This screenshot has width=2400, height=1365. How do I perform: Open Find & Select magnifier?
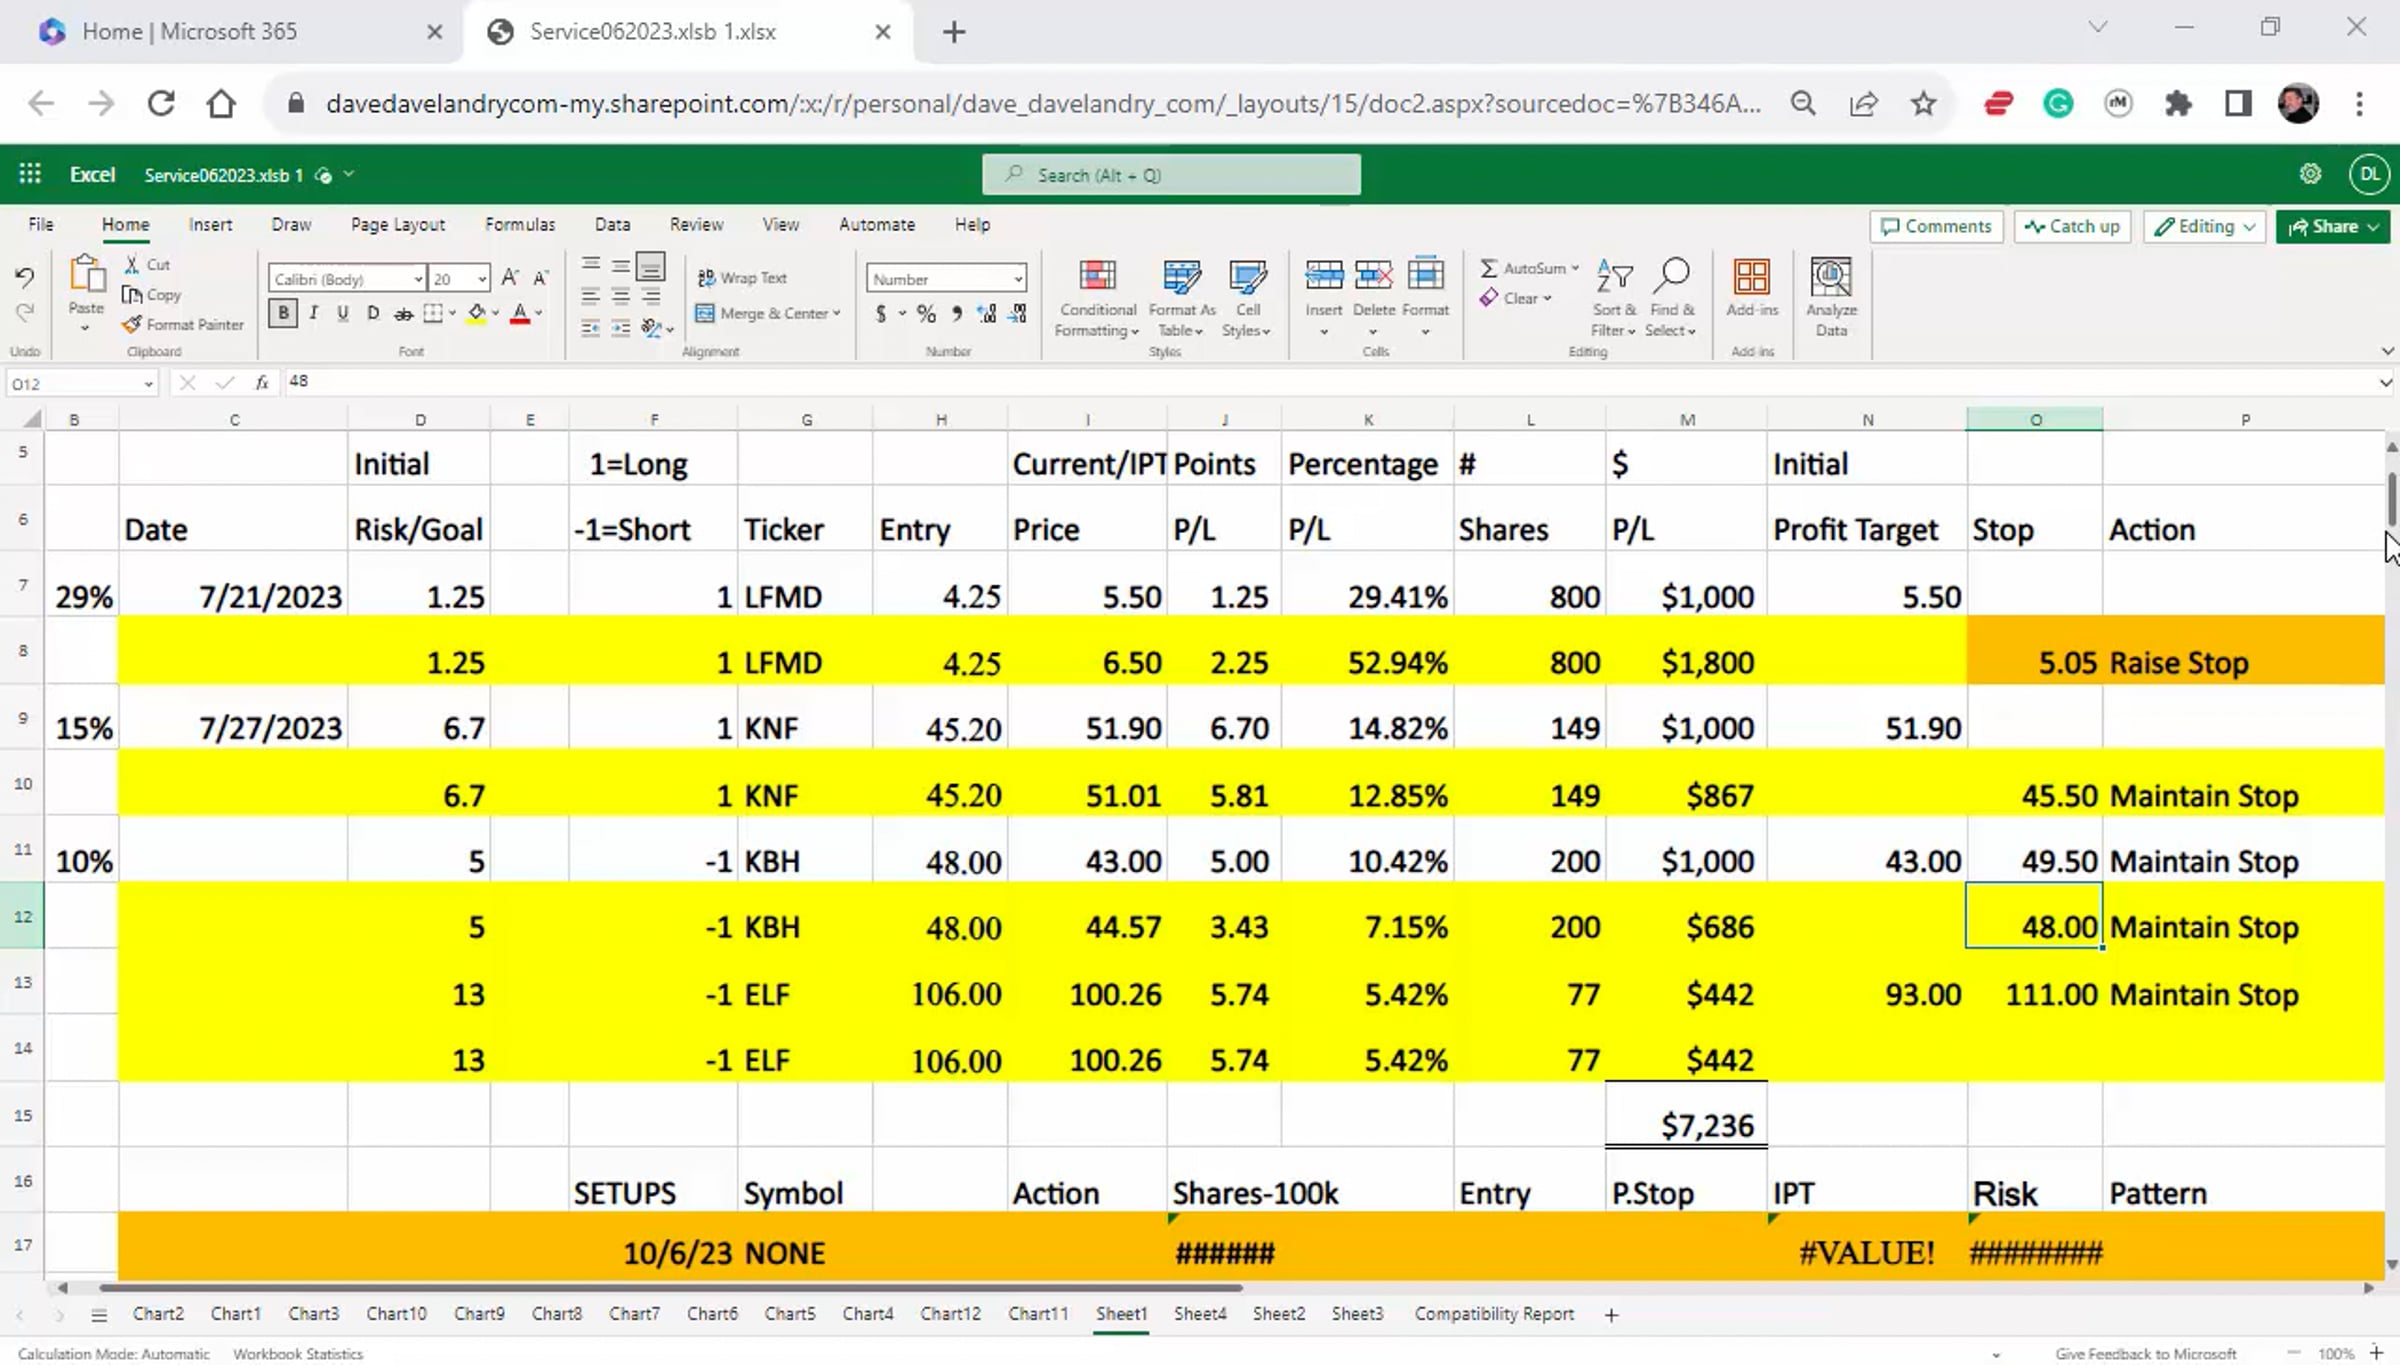click(1671, 299)
